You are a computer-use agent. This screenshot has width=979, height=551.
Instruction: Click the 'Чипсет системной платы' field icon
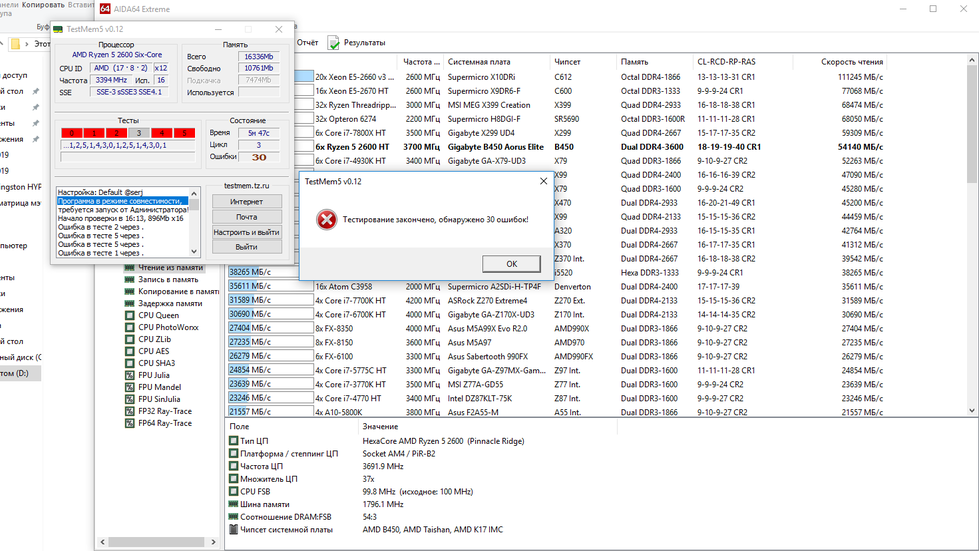pos(234,529)
